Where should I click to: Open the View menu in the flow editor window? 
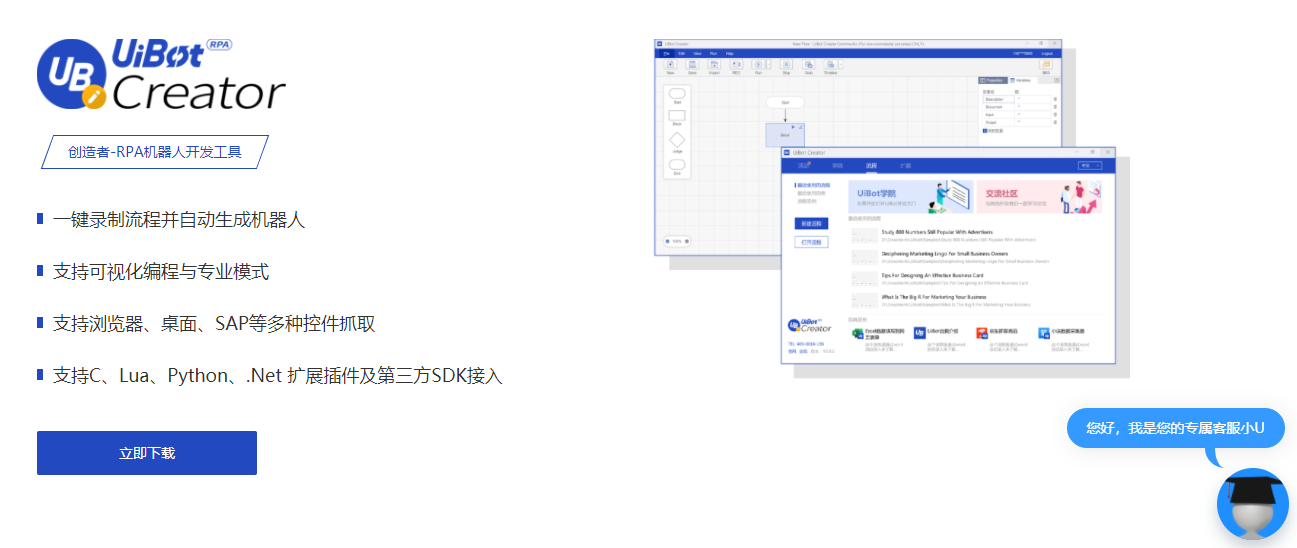[x=697, y=53]
